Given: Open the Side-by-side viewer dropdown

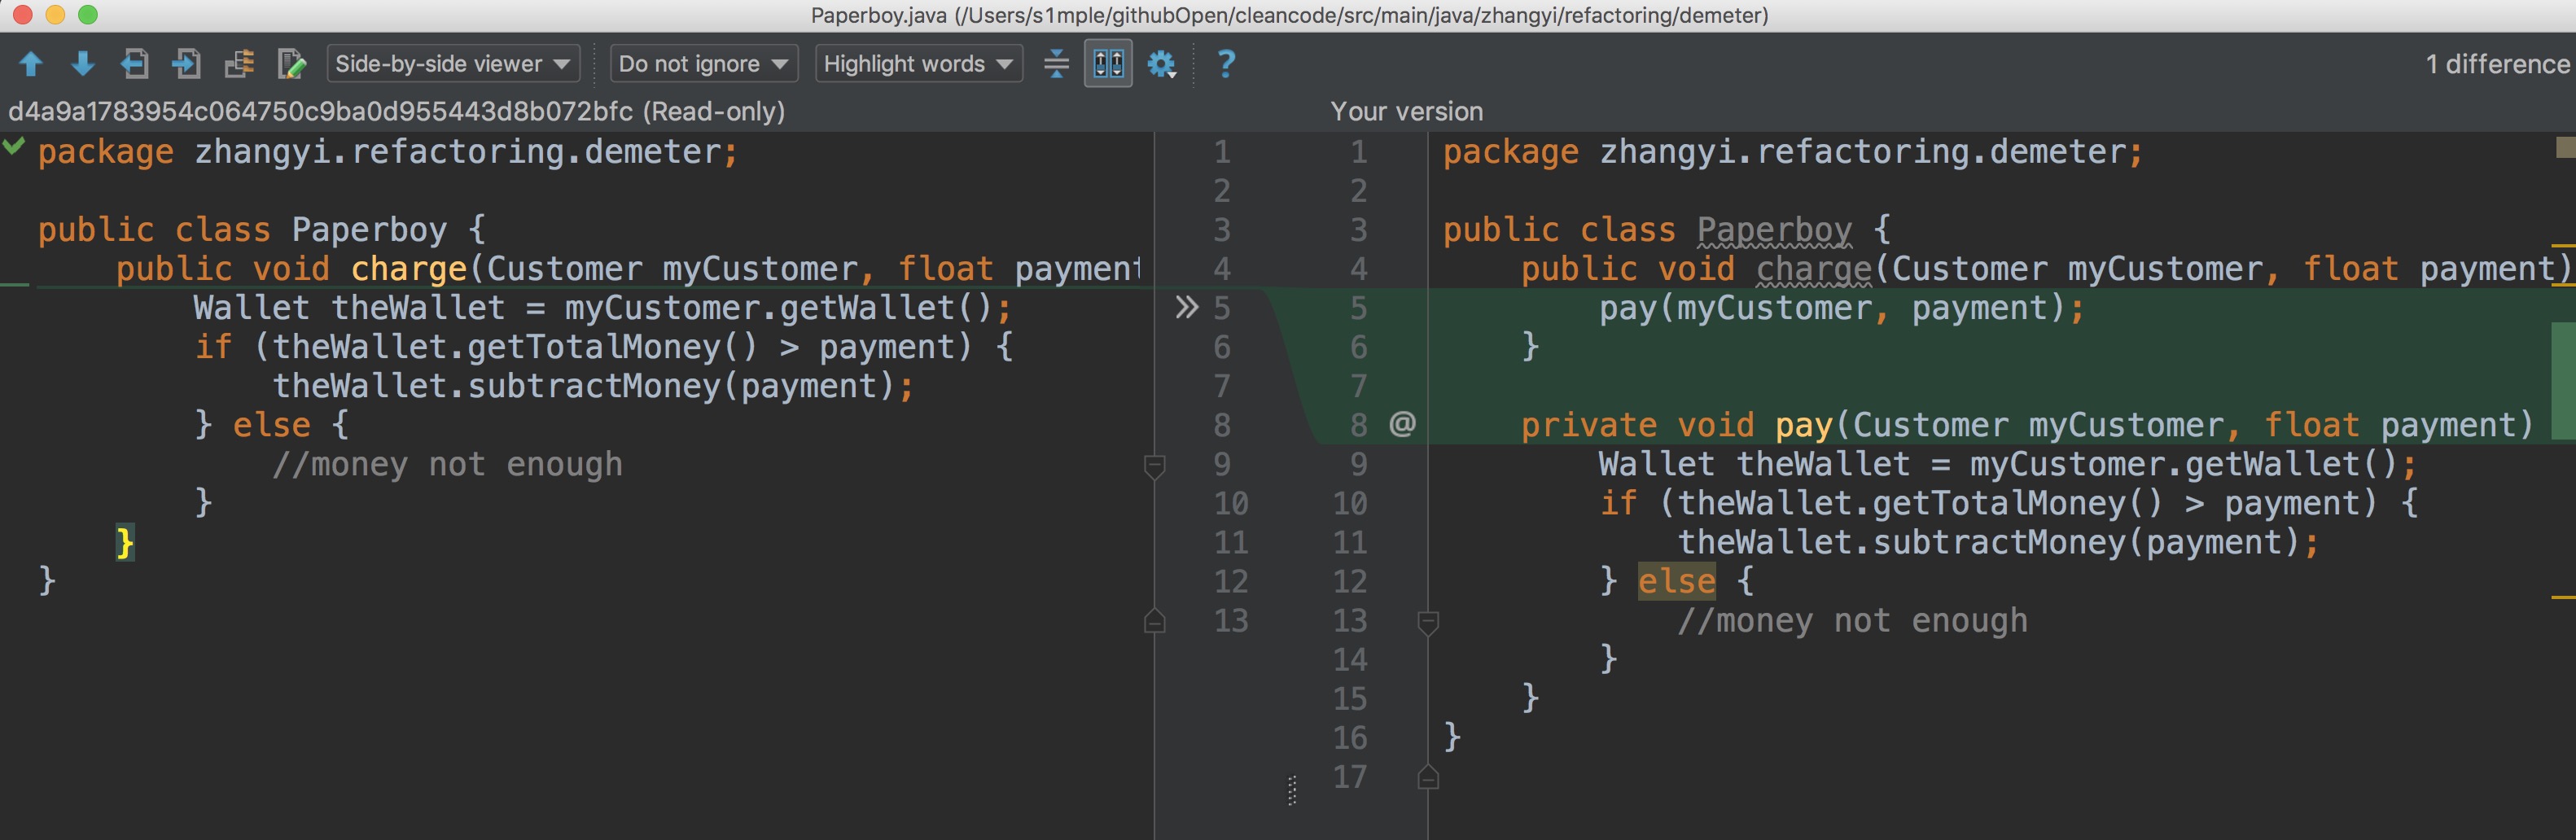Looking at the screenshot, I should pyautogui.click(x=452, y=64).
